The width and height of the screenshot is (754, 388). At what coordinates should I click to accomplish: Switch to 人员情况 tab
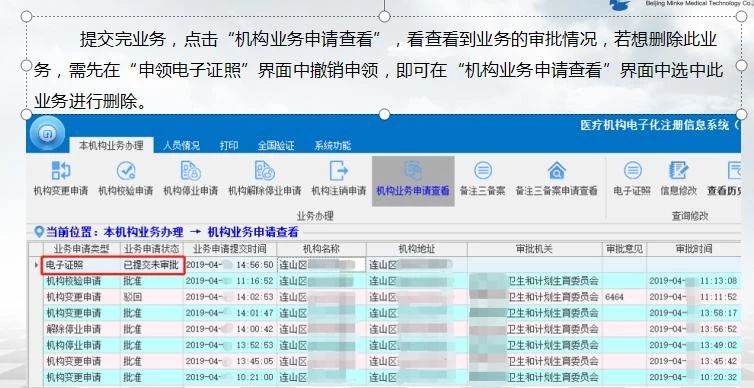point(181,145)
